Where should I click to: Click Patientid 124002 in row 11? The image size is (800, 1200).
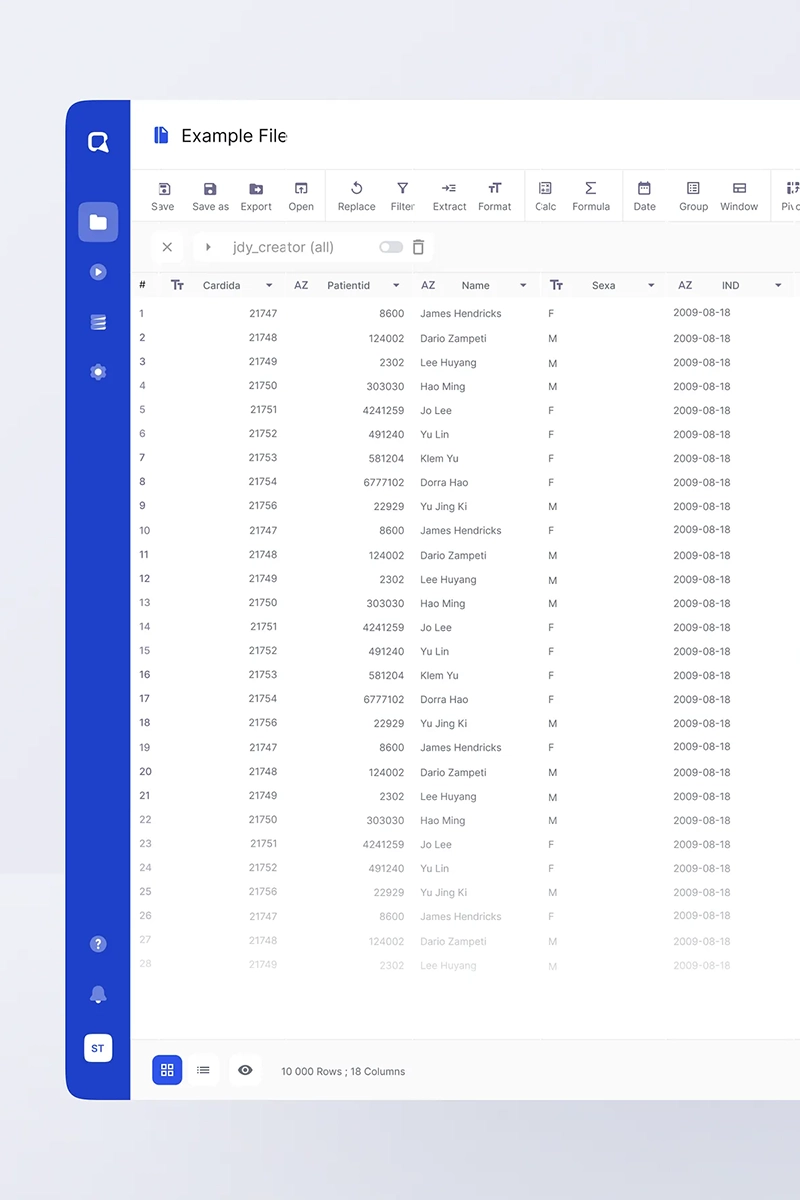[386, 556]
